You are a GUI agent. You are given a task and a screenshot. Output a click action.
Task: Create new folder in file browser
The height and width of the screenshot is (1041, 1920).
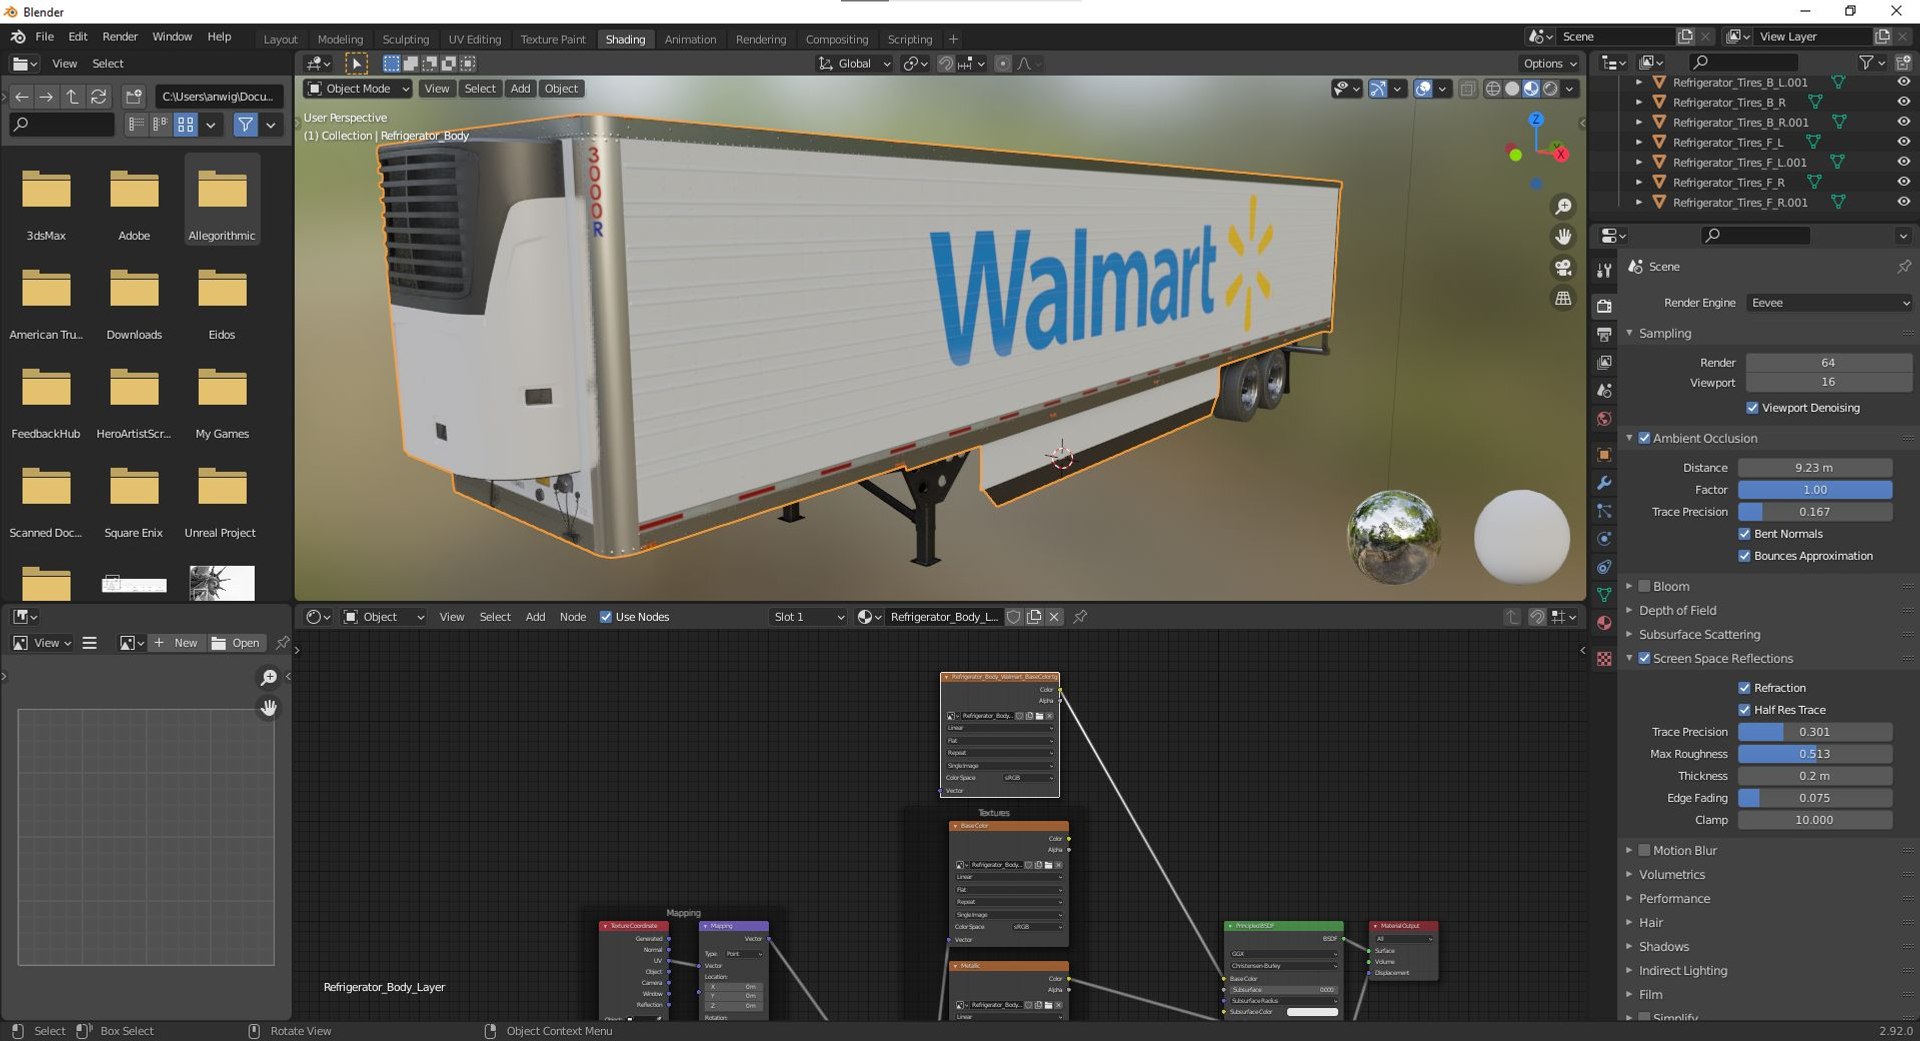(x=134, y=97)
